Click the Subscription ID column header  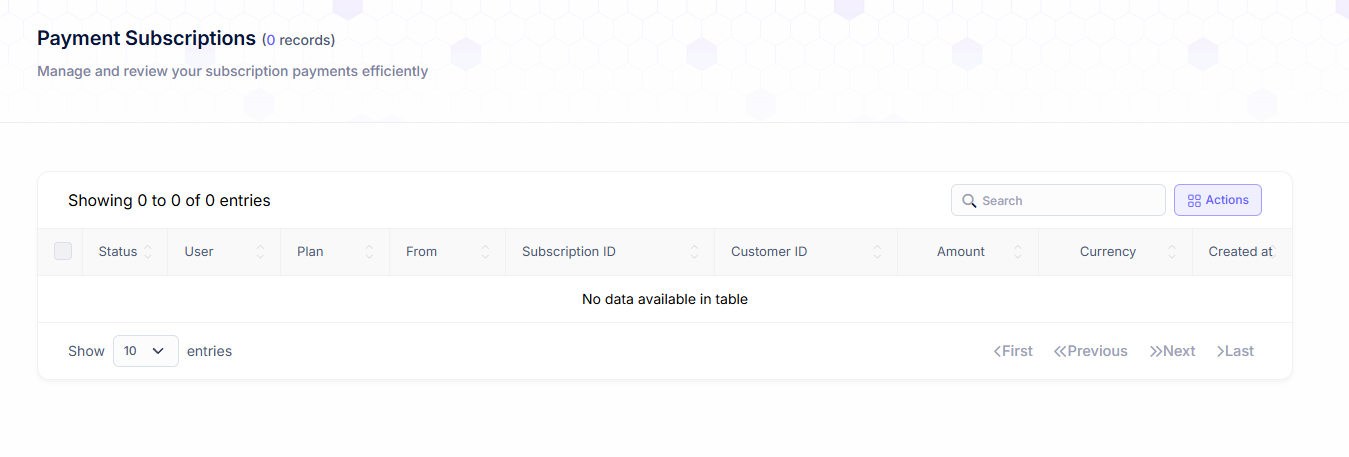click(569, 252)
